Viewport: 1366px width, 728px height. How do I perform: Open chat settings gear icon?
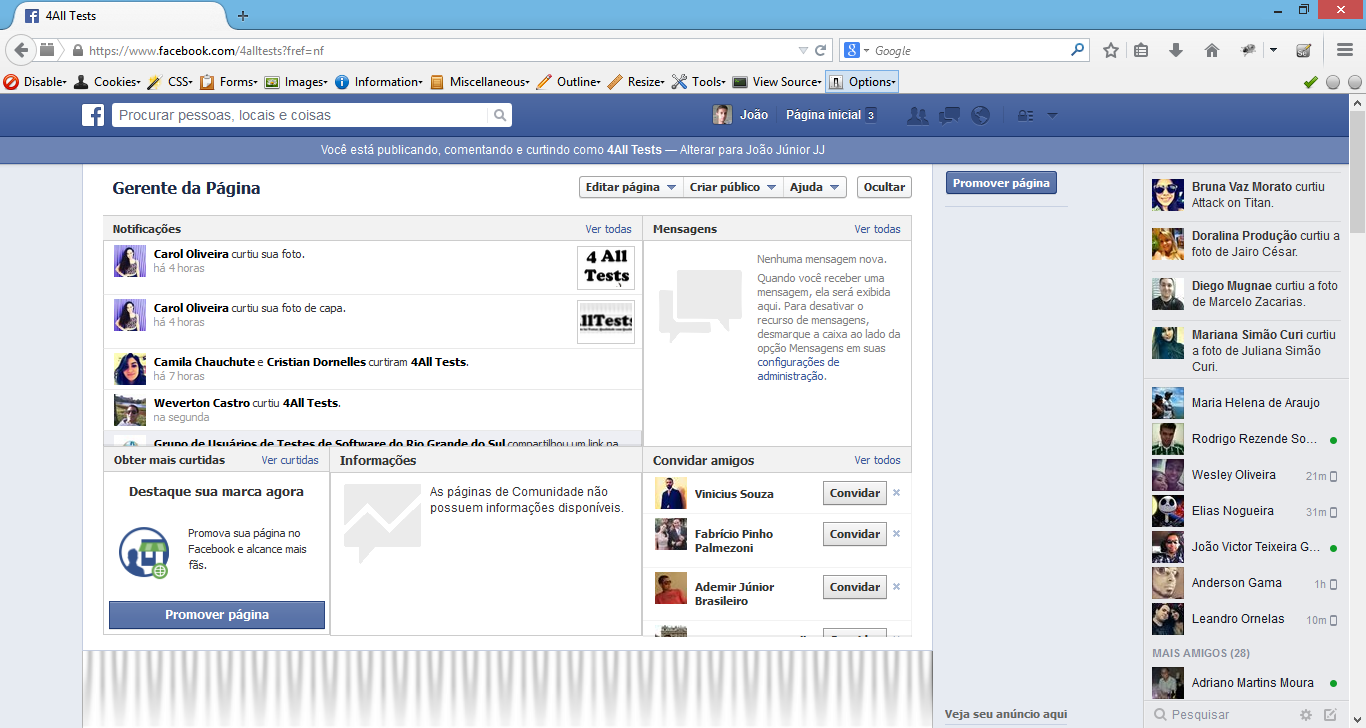coord(1305,715)
